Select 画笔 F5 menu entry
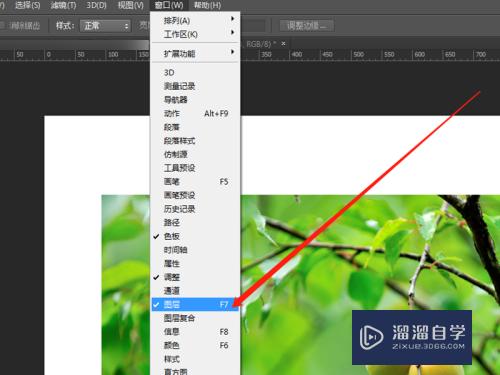 click(195, 182)
